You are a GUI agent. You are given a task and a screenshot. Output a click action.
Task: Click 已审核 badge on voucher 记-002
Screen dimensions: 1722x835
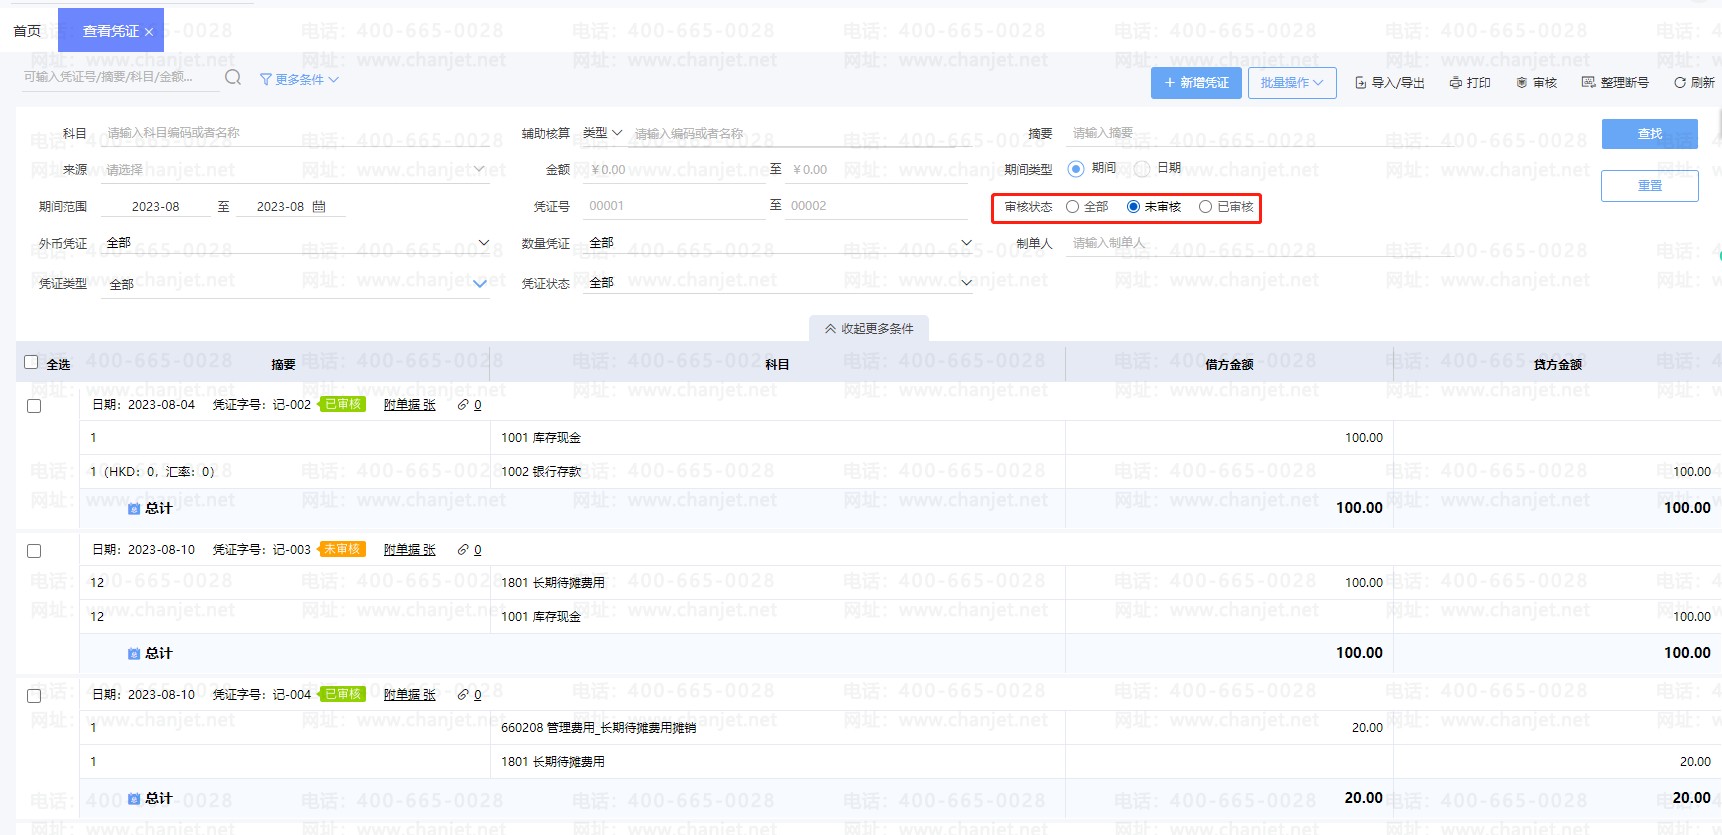[343, 405]
